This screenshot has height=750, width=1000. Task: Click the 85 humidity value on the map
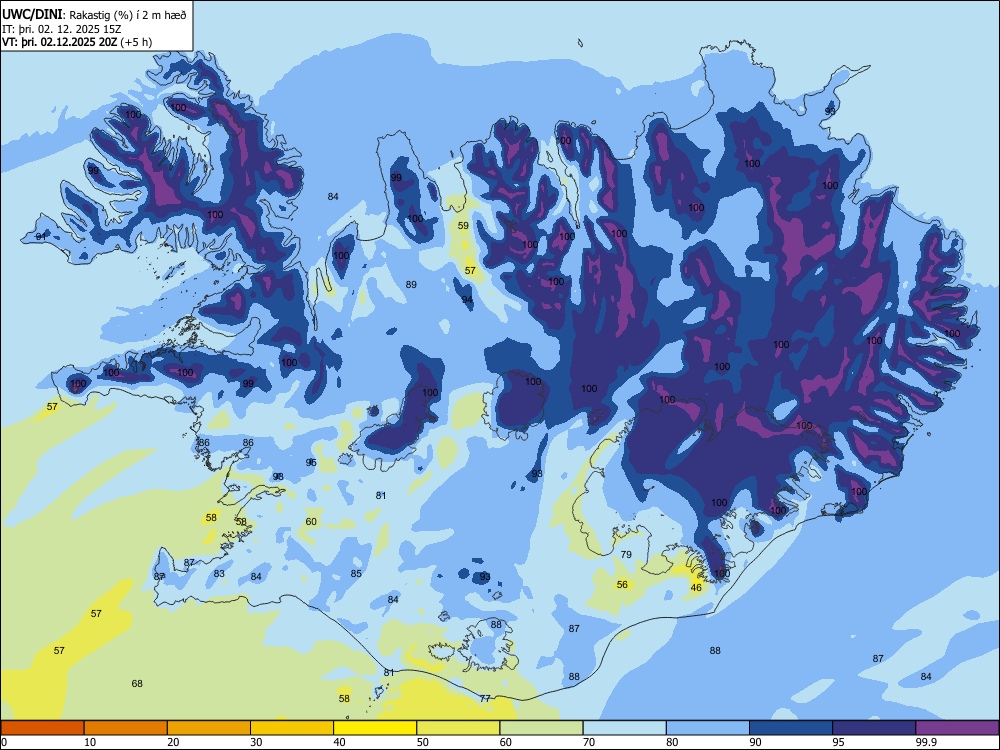(356, 573)
